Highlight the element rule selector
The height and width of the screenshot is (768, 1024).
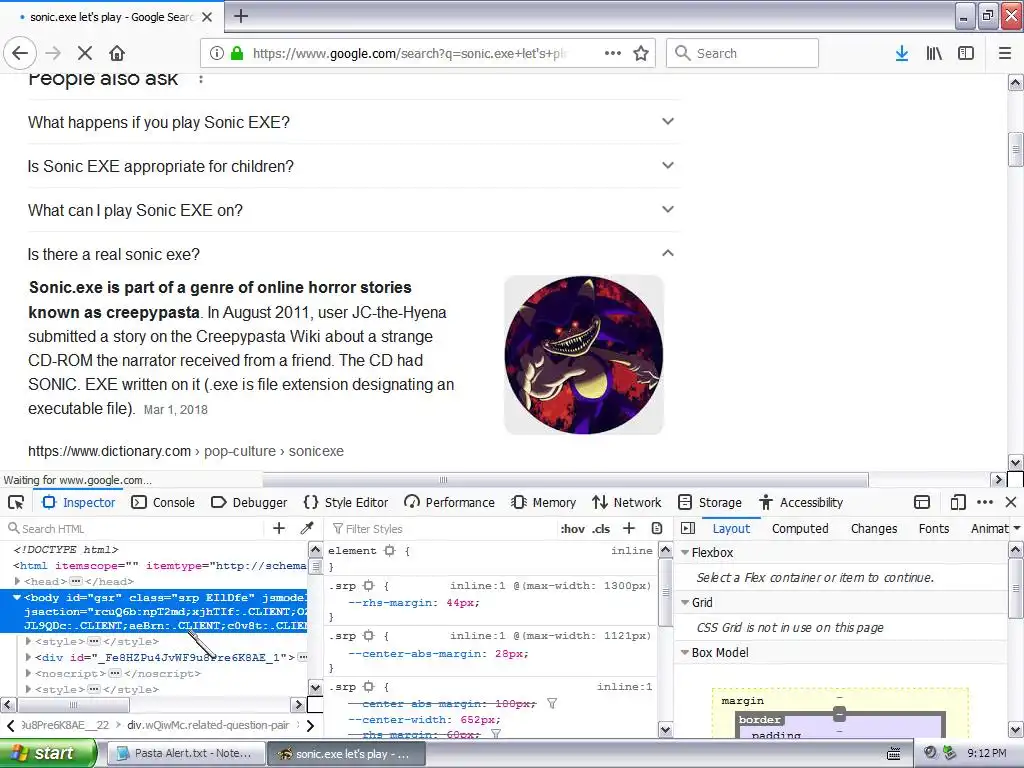coord(390,551)
